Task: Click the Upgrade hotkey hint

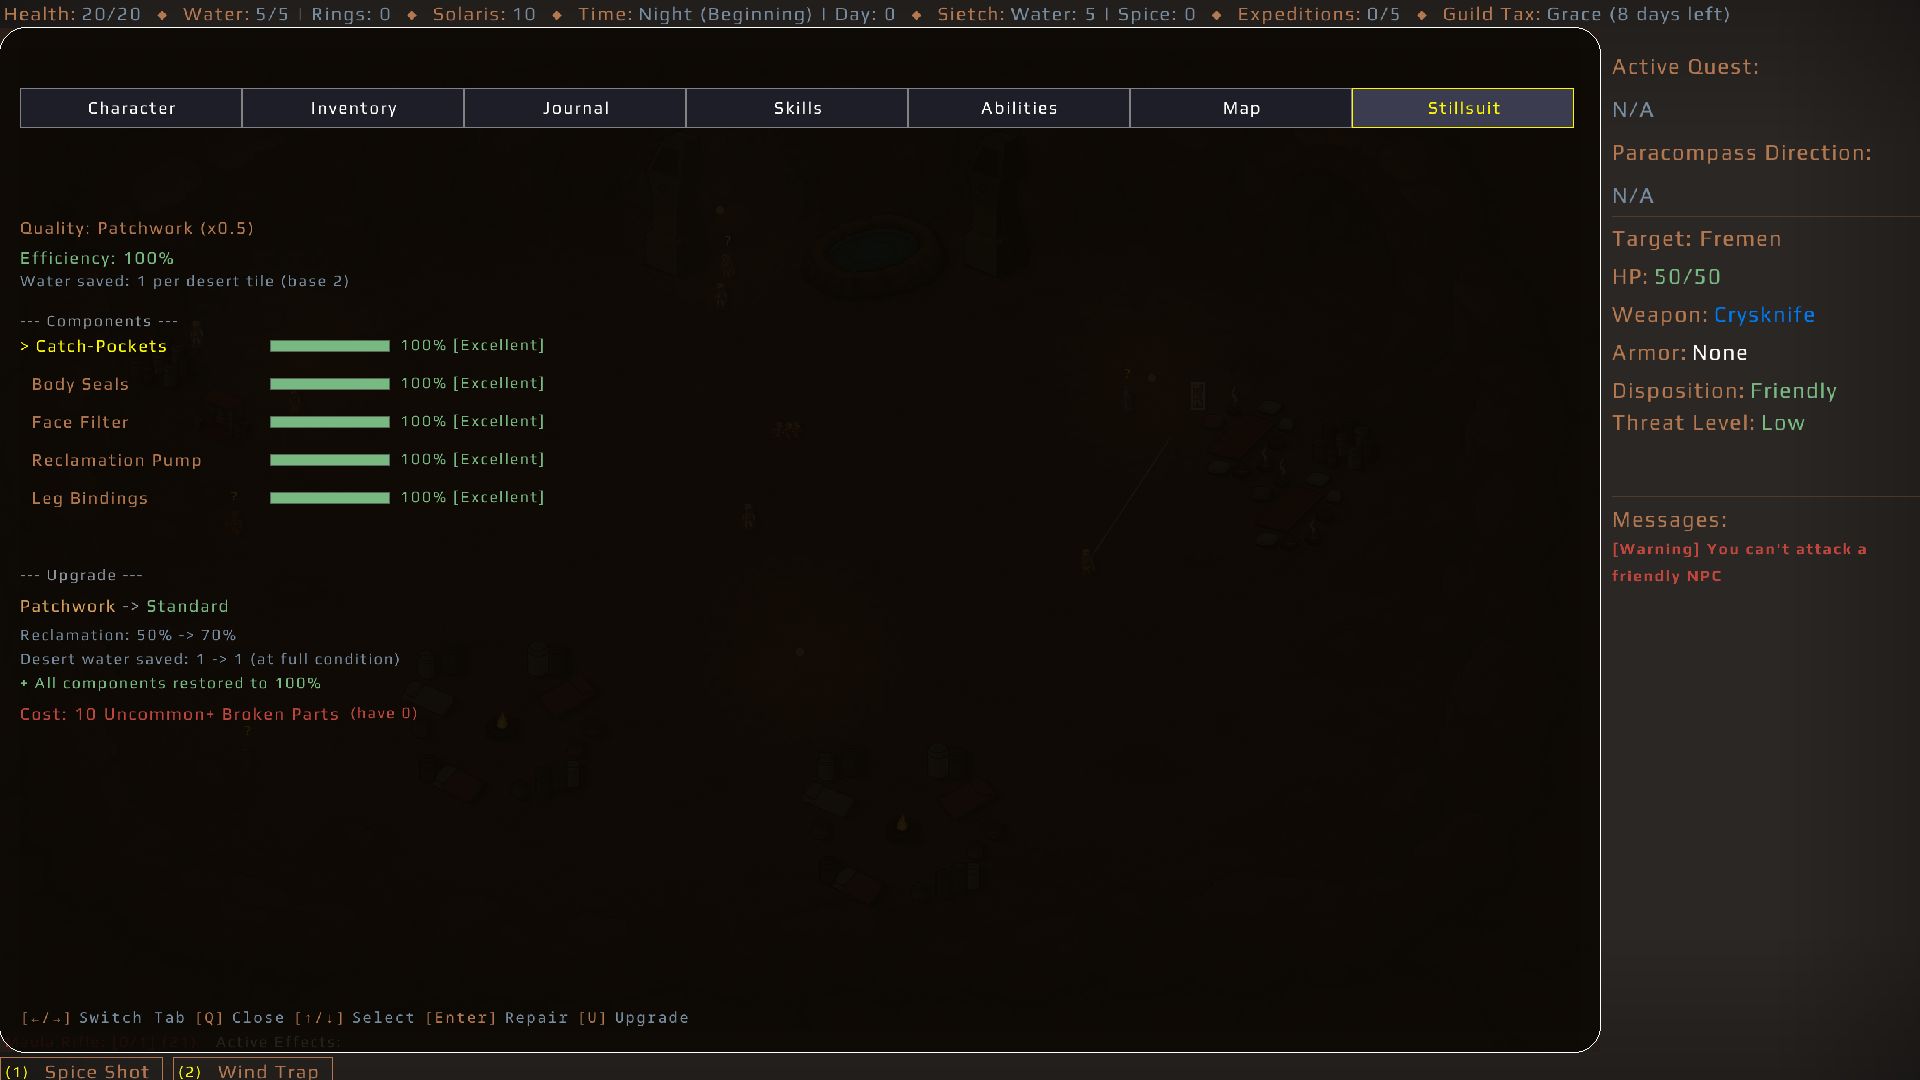Action: click(634, 1018)
